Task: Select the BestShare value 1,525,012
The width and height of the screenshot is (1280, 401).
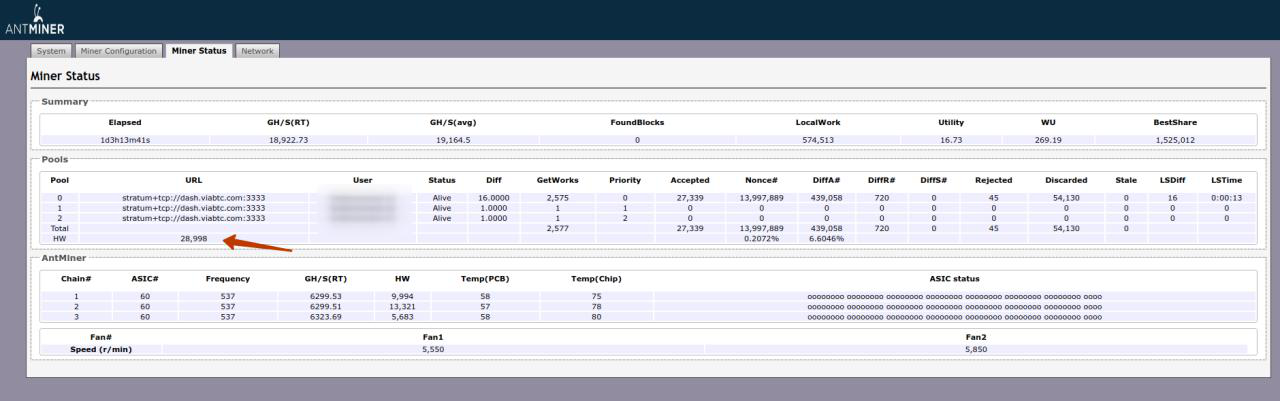Action: [x=1174, y=140]
